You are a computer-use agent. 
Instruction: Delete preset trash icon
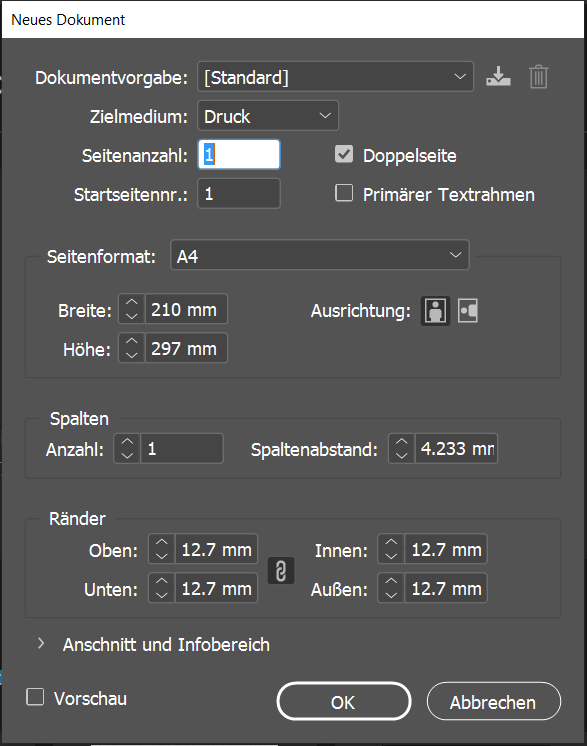[x=538, y=77]
